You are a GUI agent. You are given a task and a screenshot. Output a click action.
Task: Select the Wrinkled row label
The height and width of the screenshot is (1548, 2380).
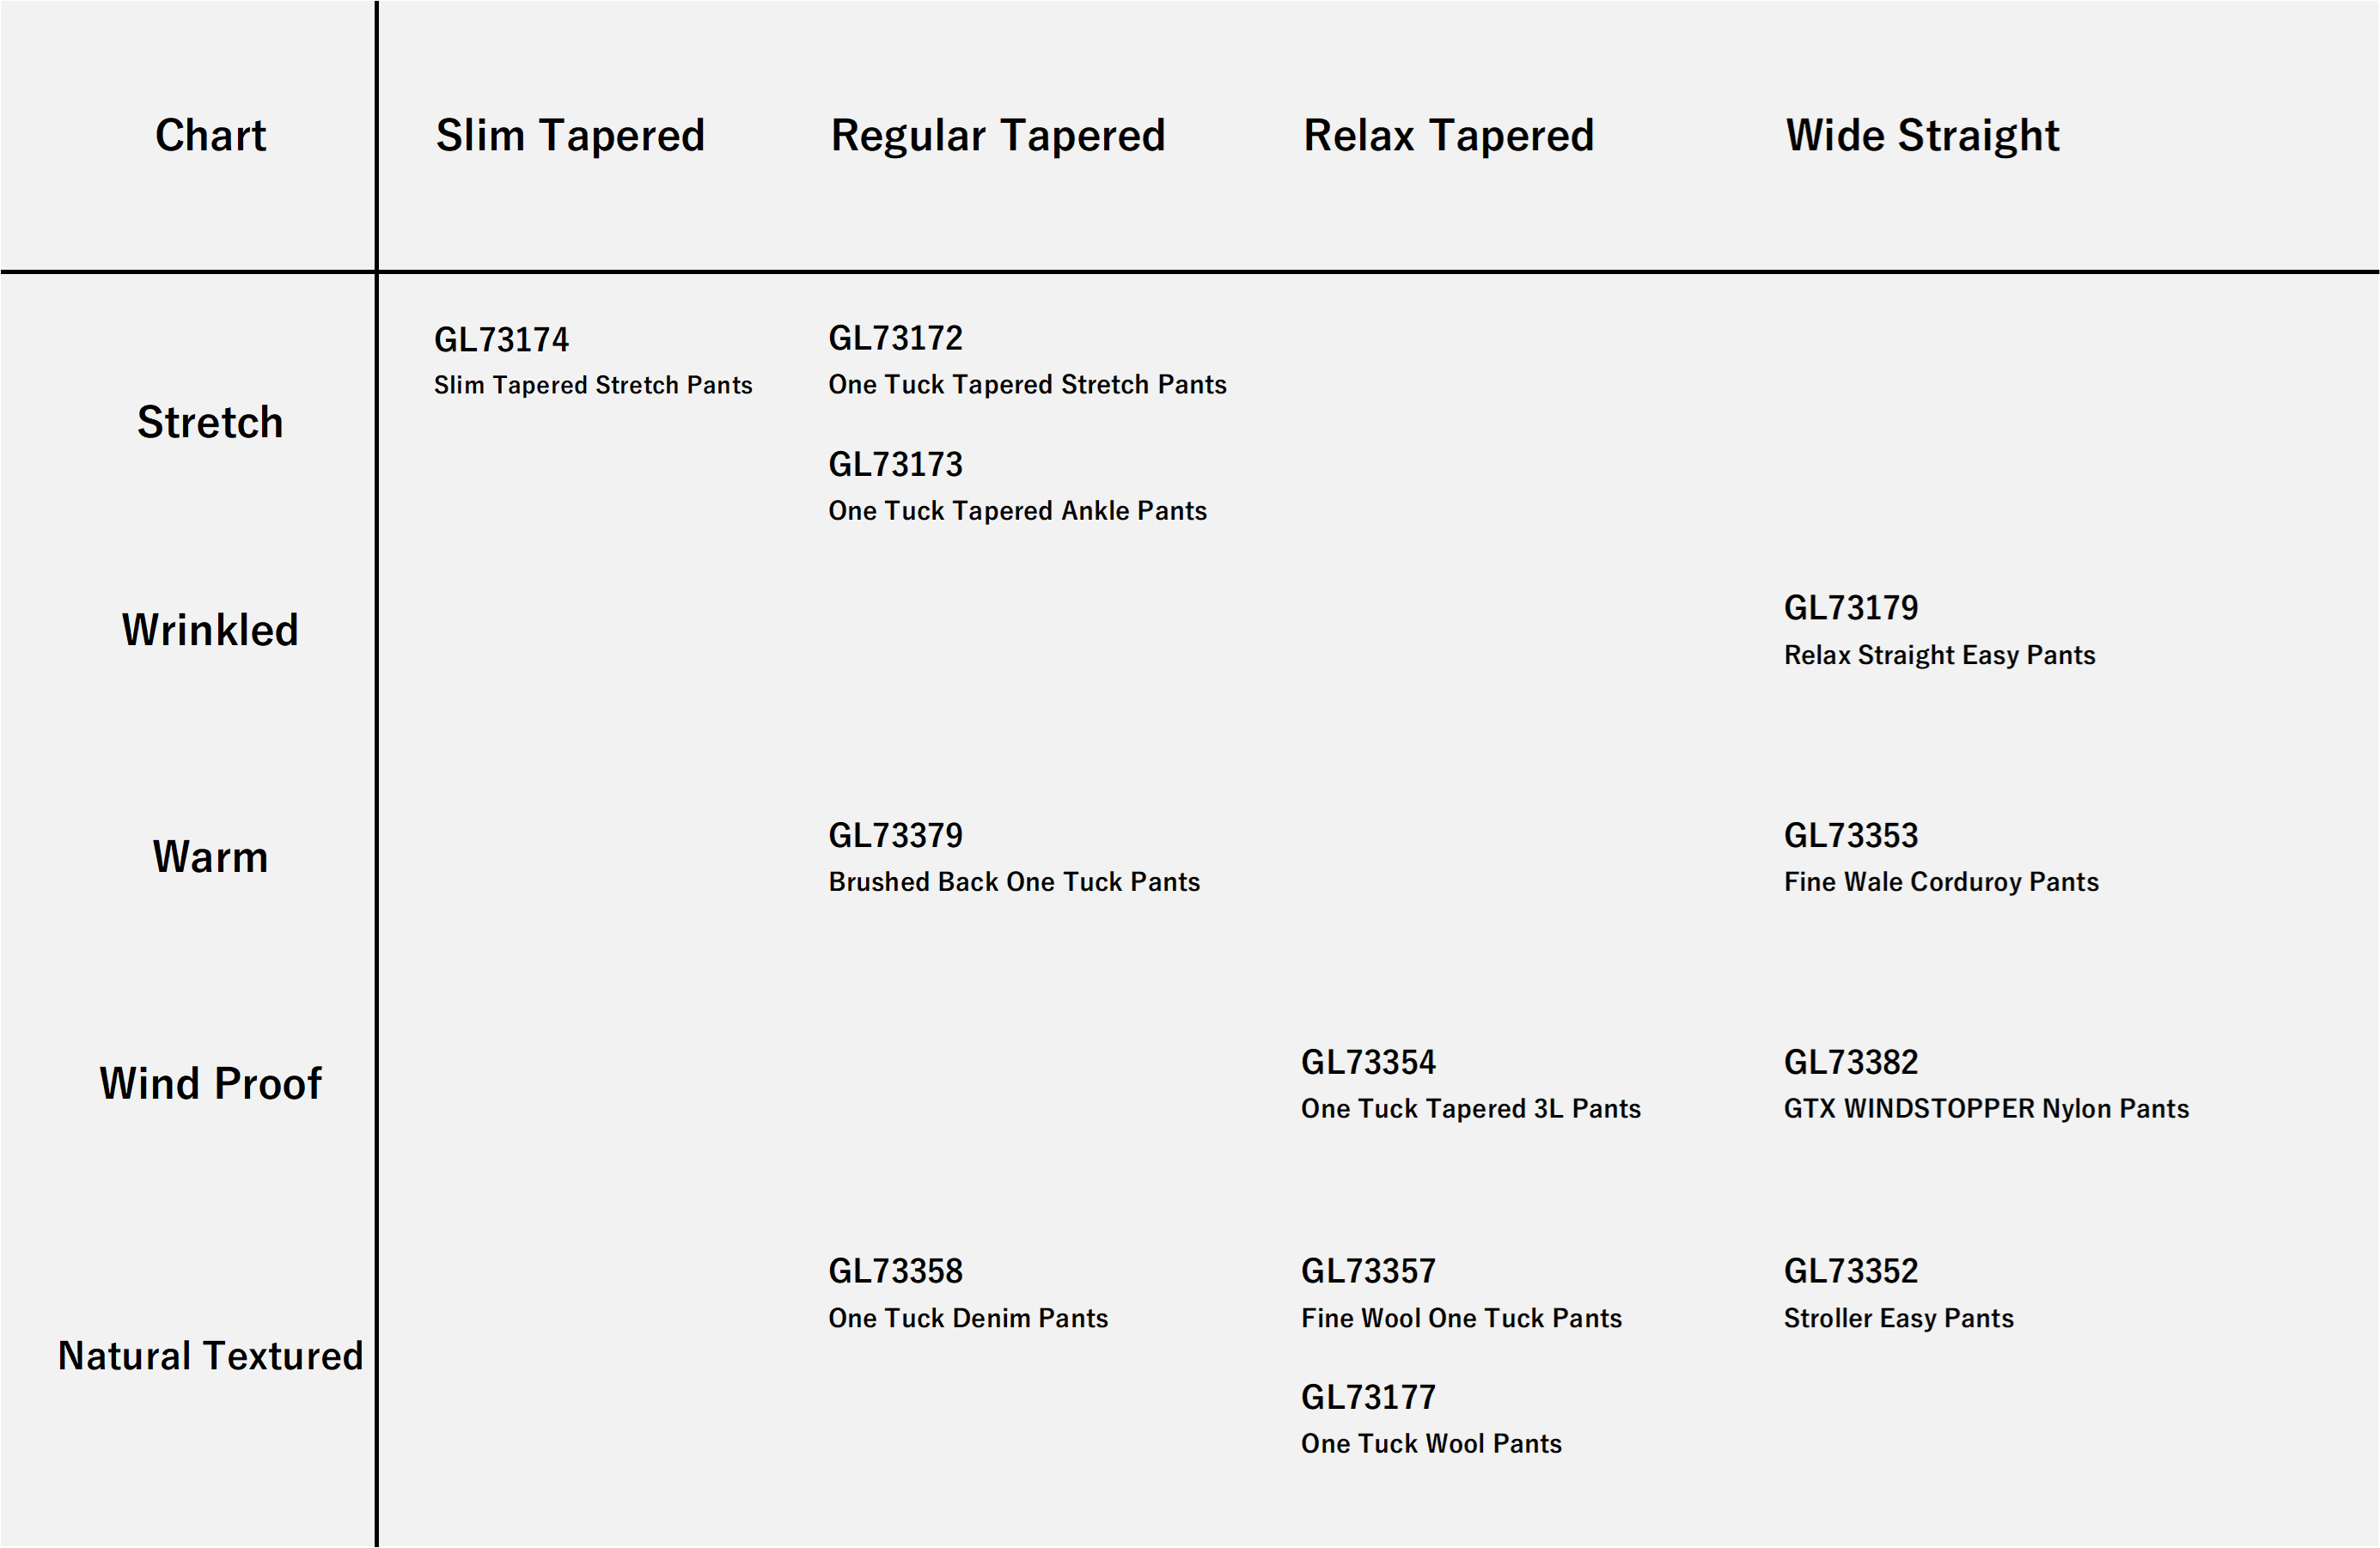coord(210,630)
